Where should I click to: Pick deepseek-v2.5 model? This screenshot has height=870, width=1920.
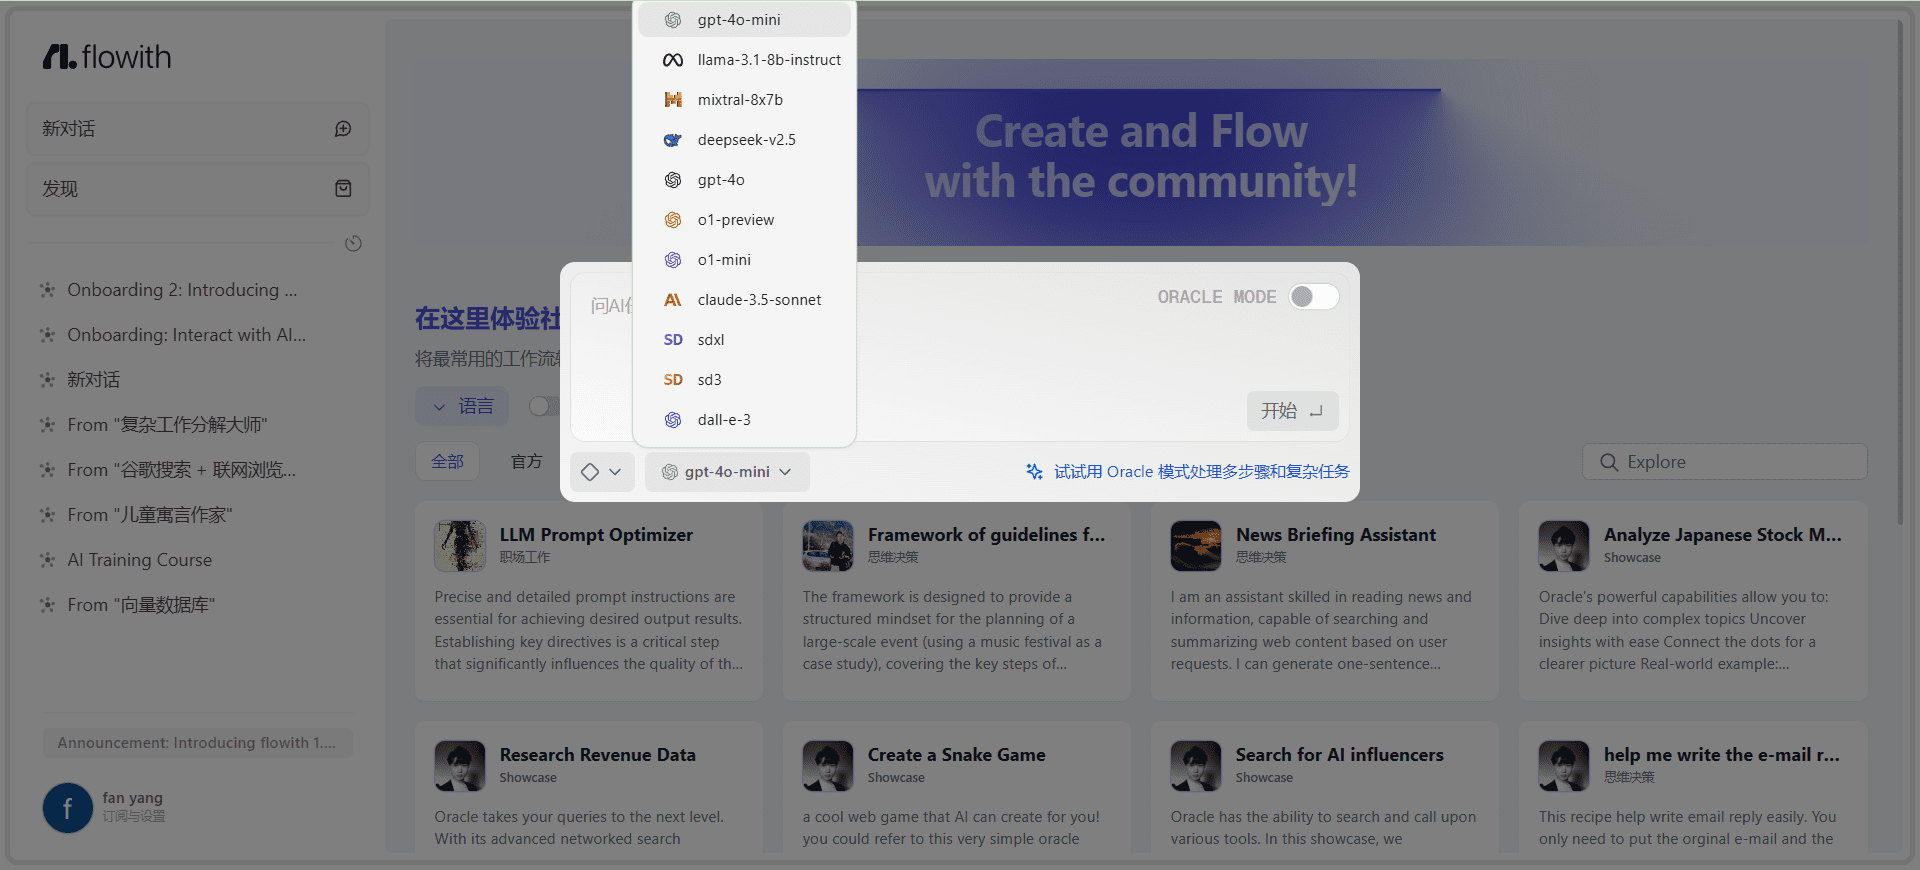pyautogui.click(x=744, y=140)
